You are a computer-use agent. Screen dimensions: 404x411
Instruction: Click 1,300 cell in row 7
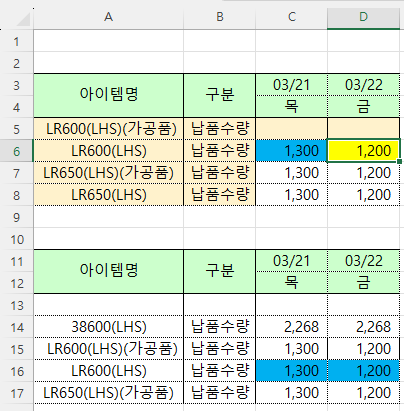coord(292,173)
